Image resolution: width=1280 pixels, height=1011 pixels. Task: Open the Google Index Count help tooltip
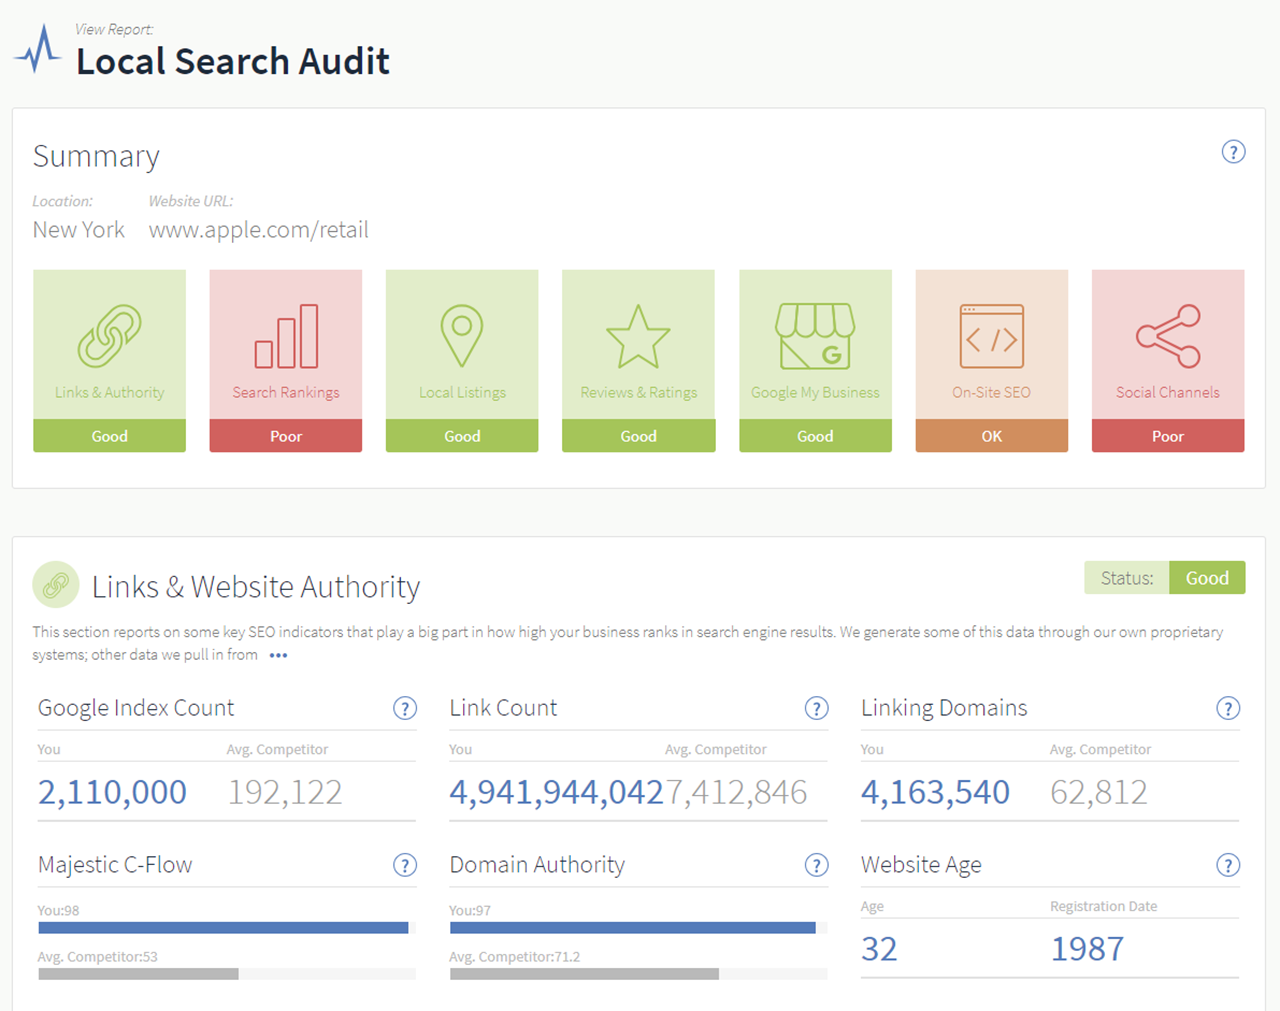[405, 708]
